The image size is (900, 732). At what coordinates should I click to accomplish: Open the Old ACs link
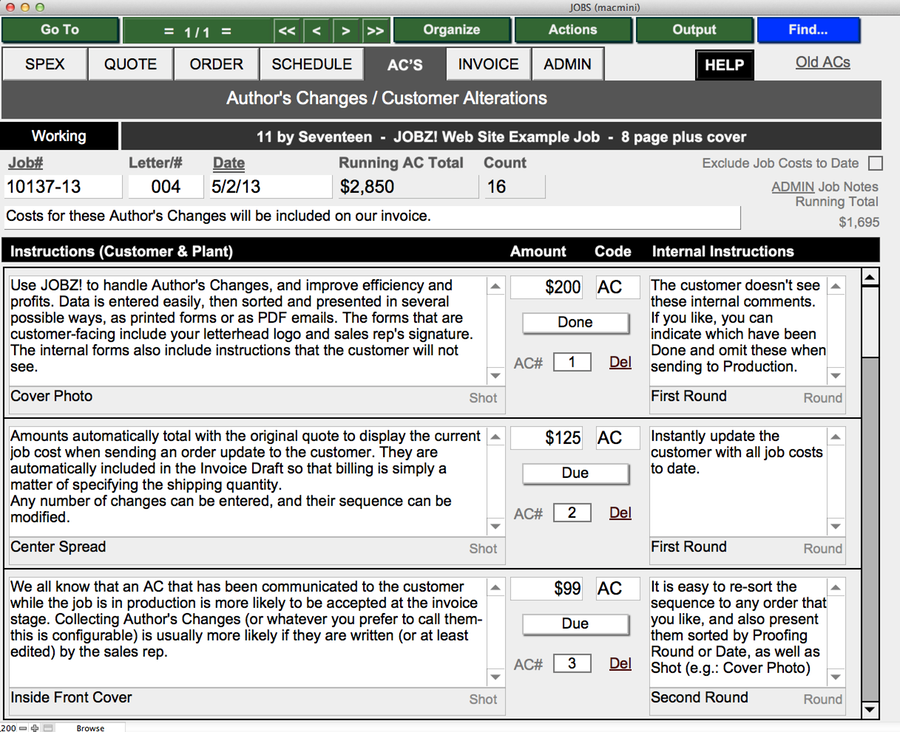click(x=822, y=62)
